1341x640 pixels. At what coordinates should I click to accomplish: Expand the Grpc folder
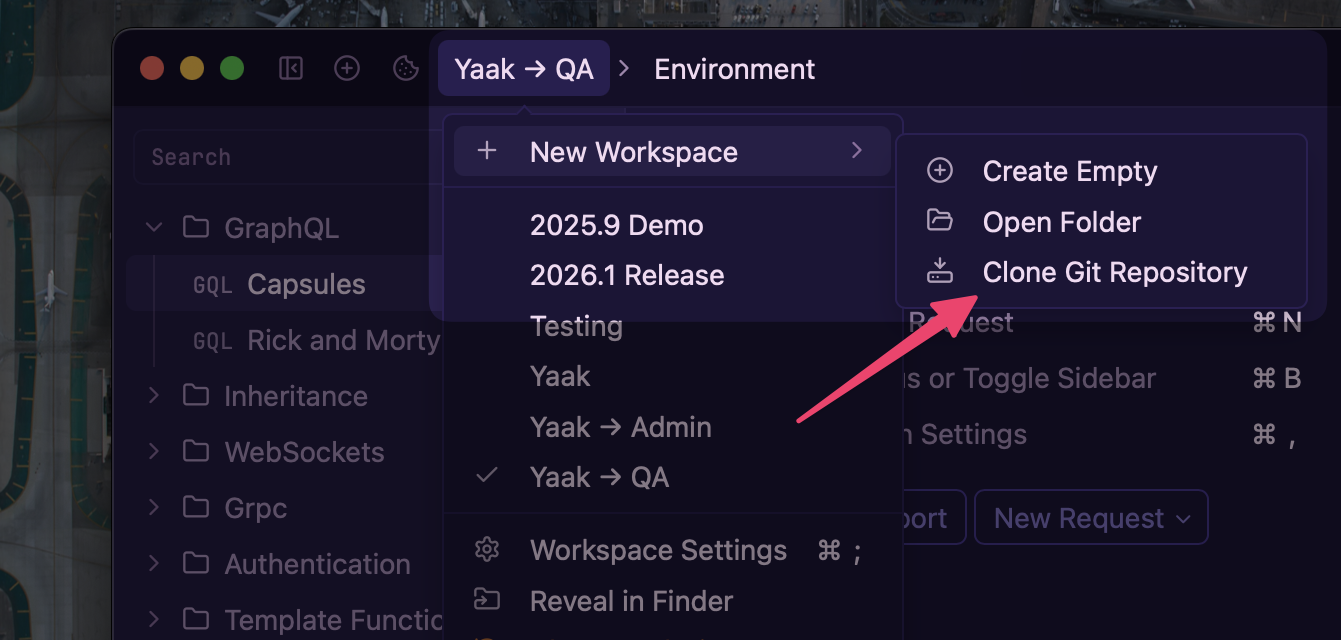tap(154, 508)
